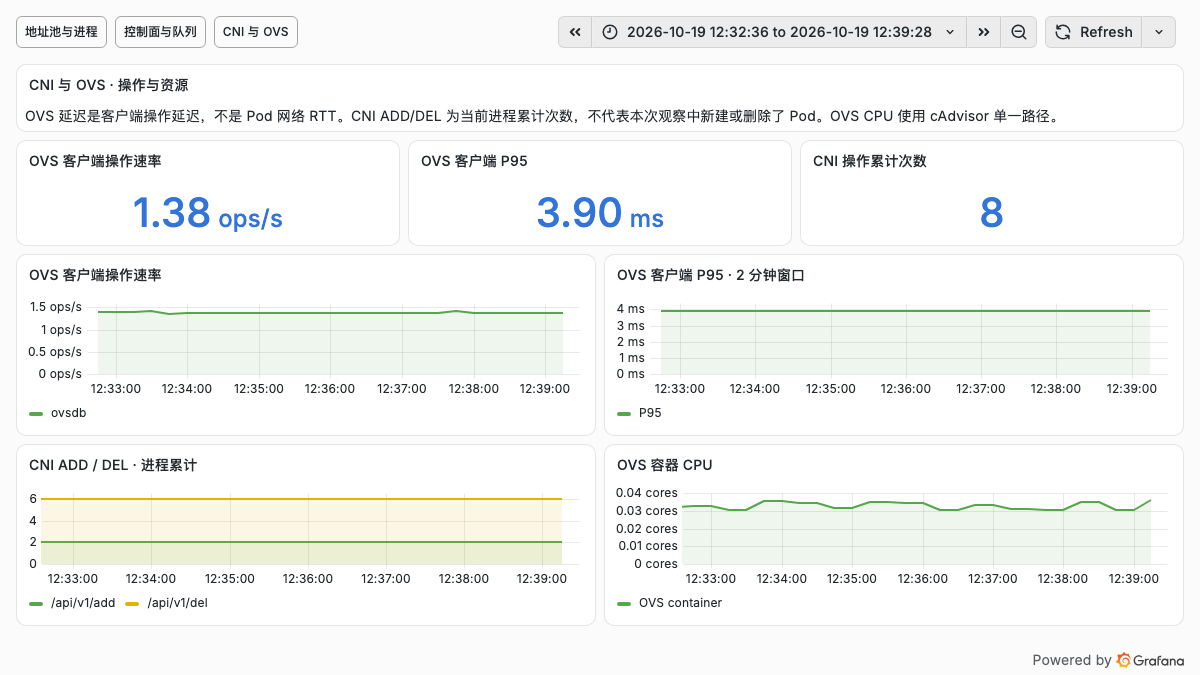Click the CNI 操作累计次数 stat panel title
Image resolution: width=1200 pixels, height=675 pixels.
click(x=870, y=161)
